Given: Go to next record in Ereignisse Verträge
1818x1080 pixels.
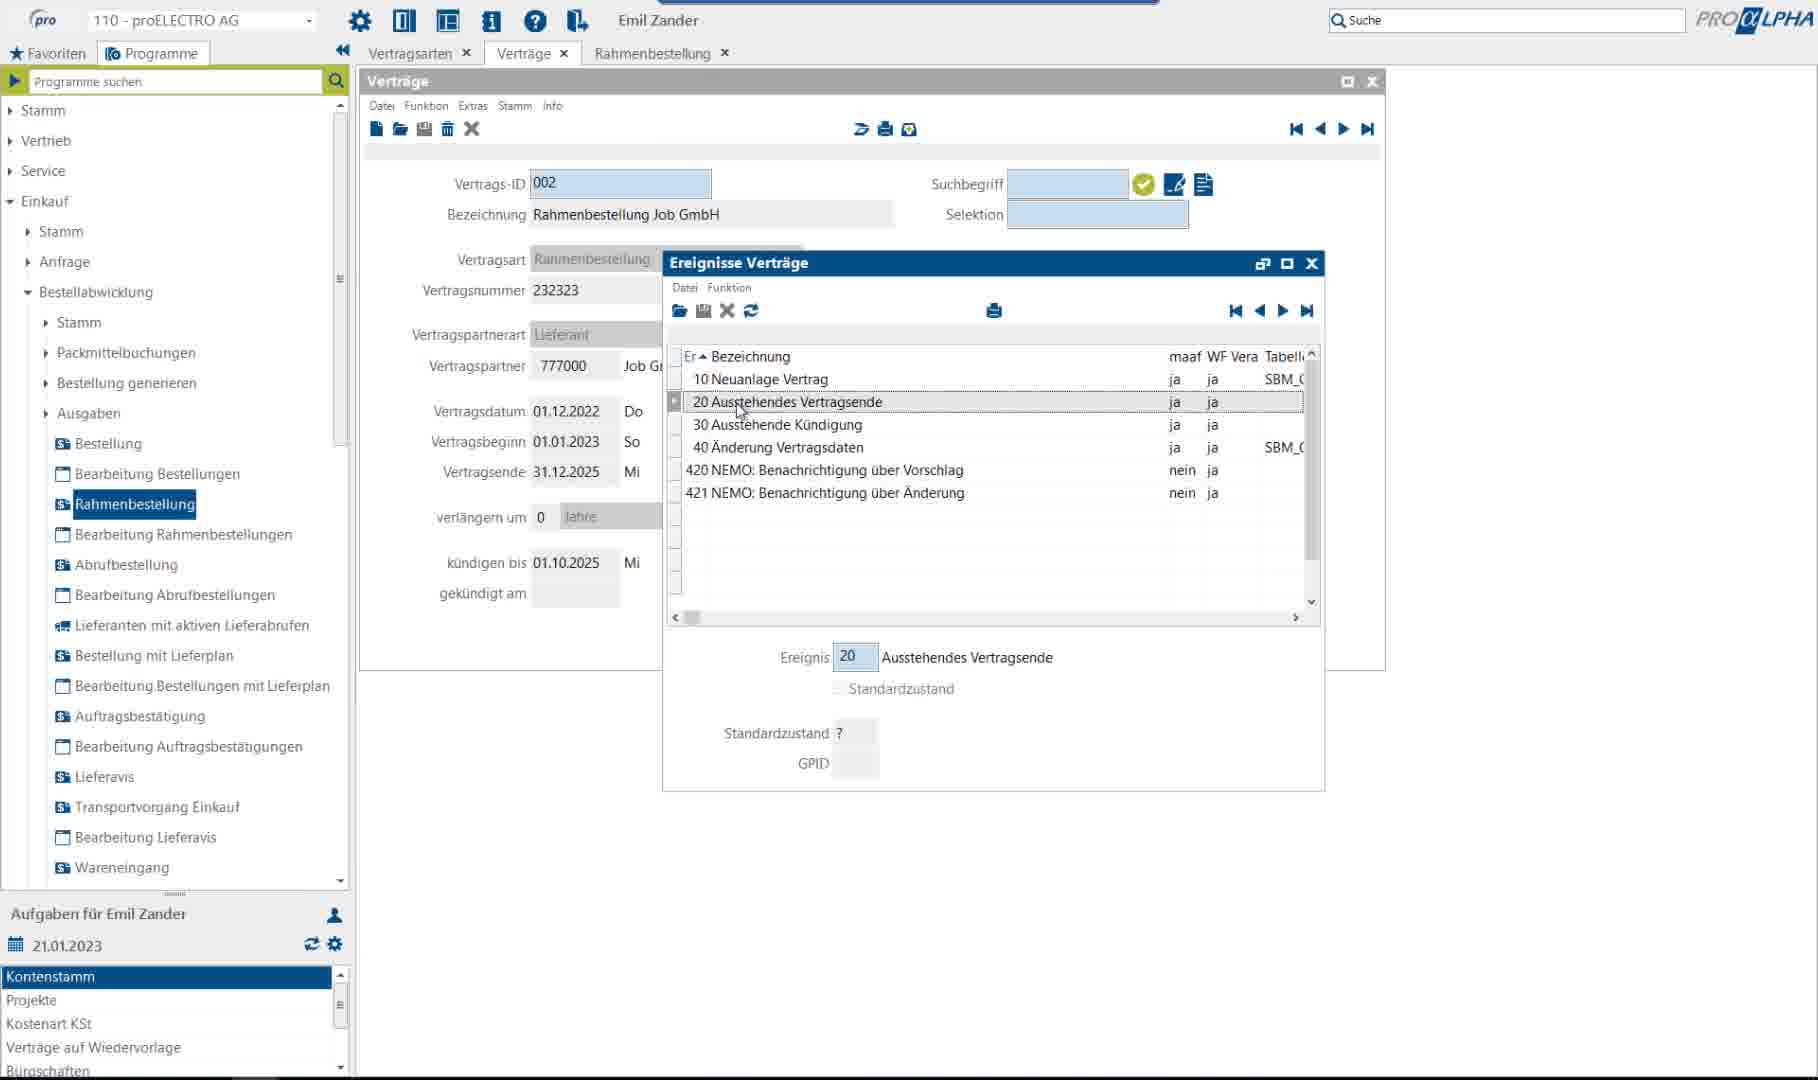Looking at the screenshot, I should click(1283, 311).
